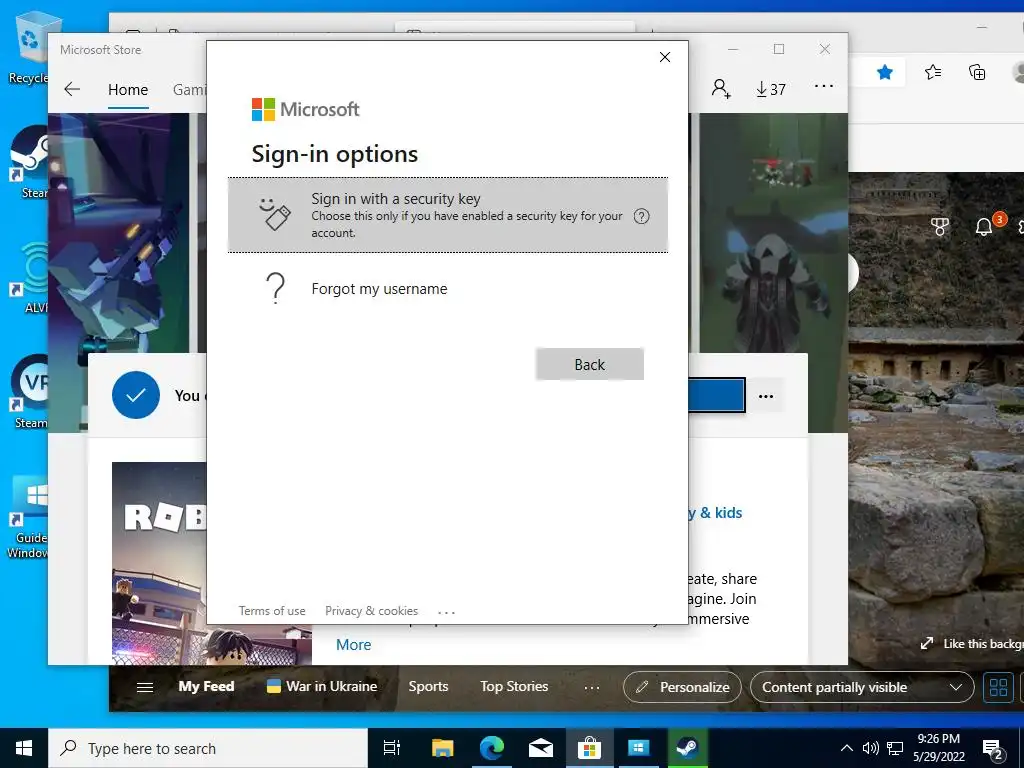Select My Feed tab in Edge

pyautogui.click(x=206, y=686)
